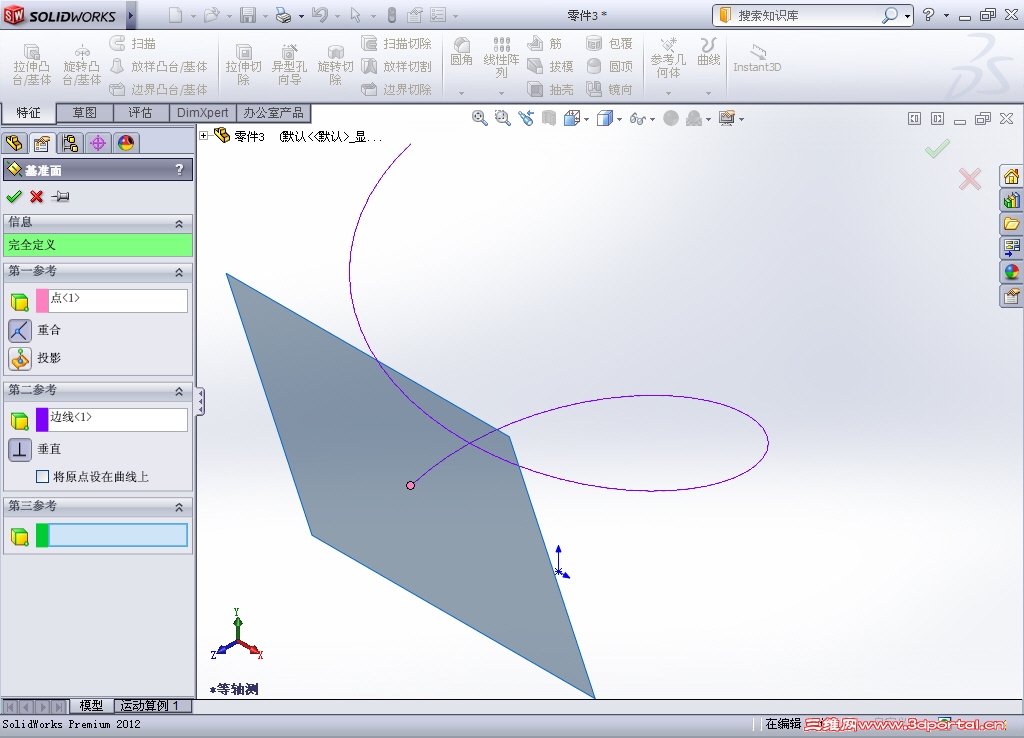
Task: Select the Wrap (包覆) tool
Action: 609,44
